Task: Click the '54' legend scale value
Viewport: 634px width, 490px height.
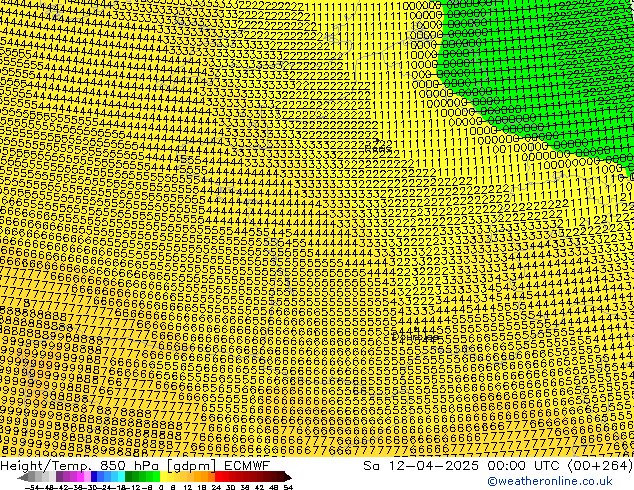Action: (288, 487)
